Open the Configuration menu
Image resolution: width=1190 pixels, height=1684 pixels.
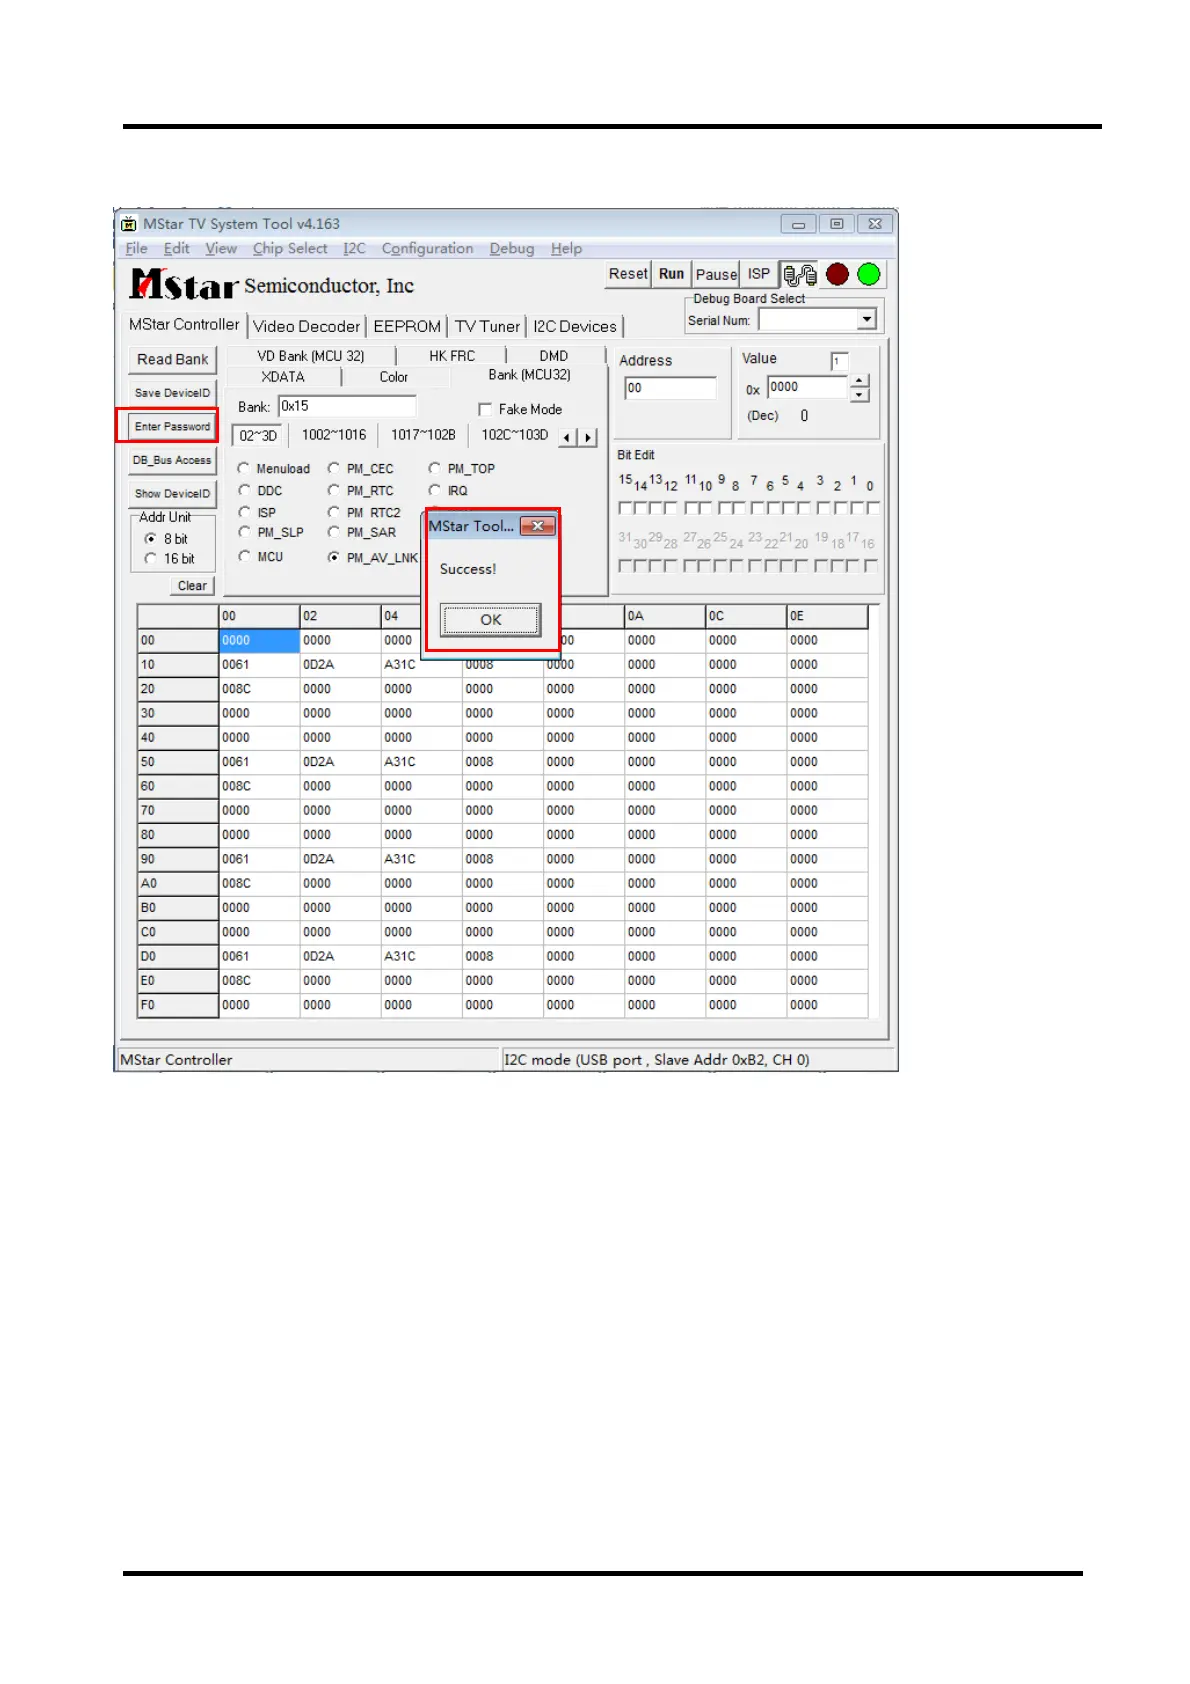point(427,249)
